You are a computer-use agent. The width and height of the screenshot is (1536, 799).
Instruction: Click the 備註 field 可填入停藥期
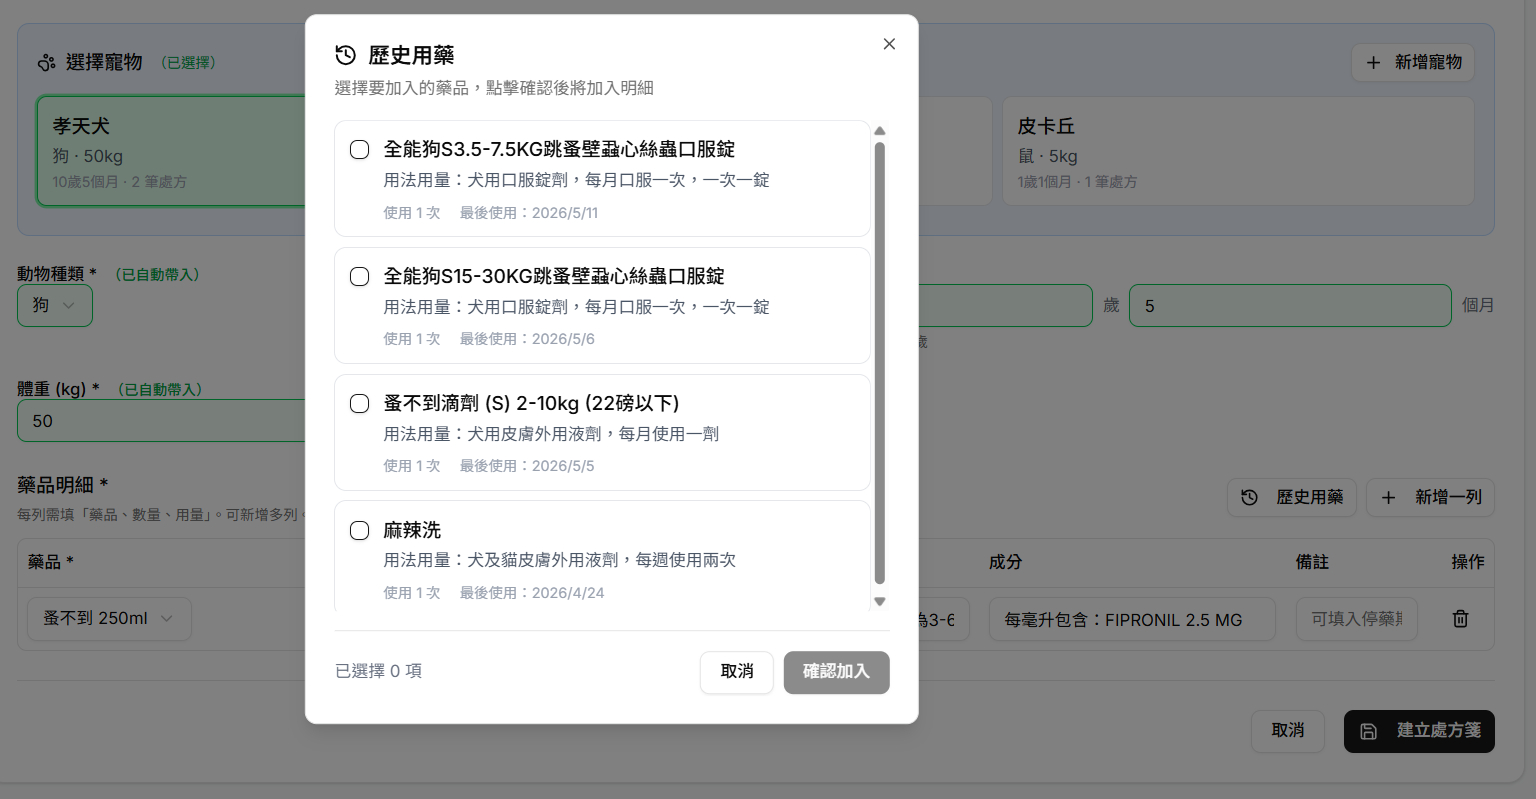[x=1357, y=619]
